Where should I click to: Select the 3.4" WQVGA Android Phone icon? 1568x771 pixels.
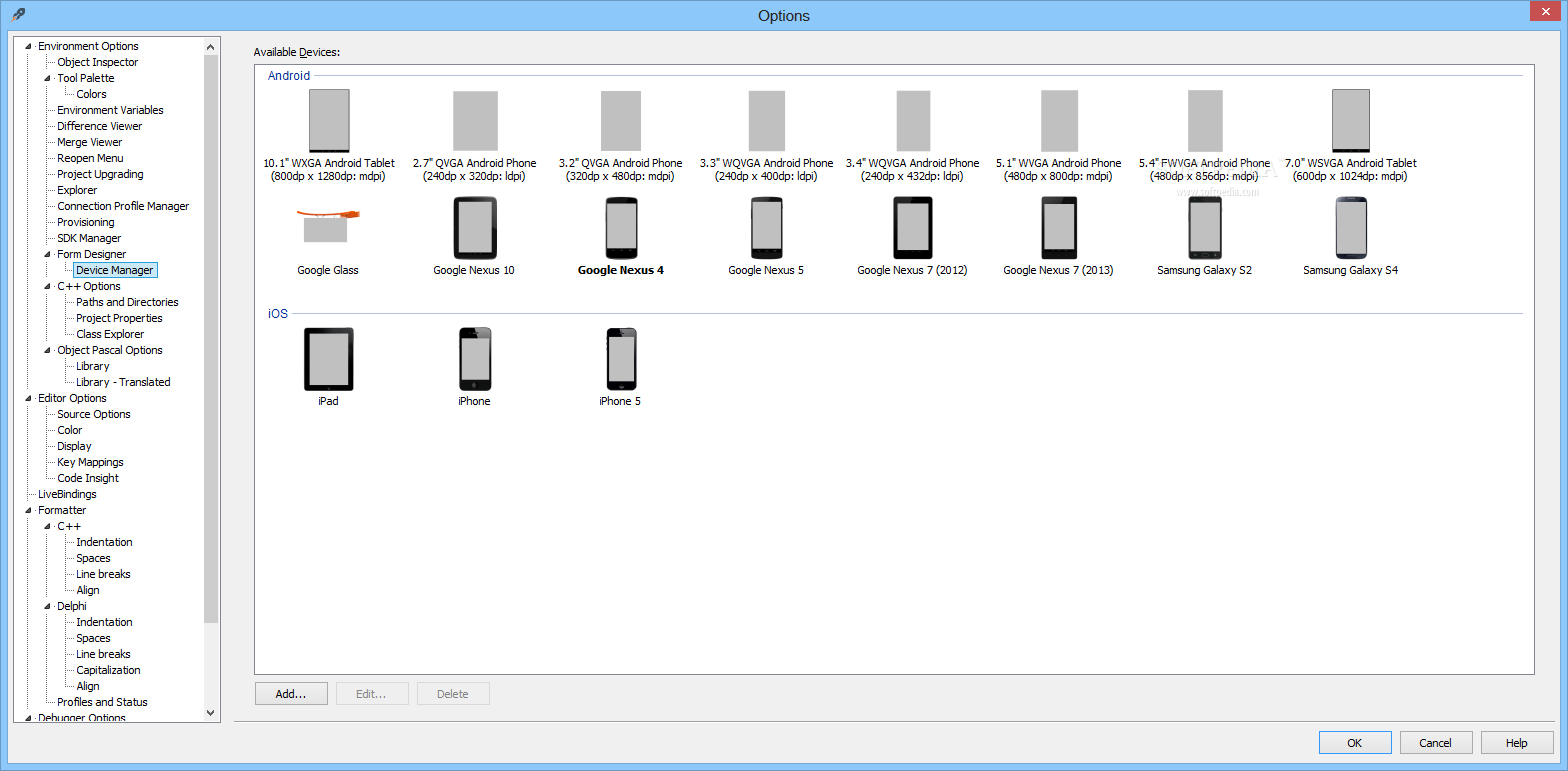coord(913,120)
